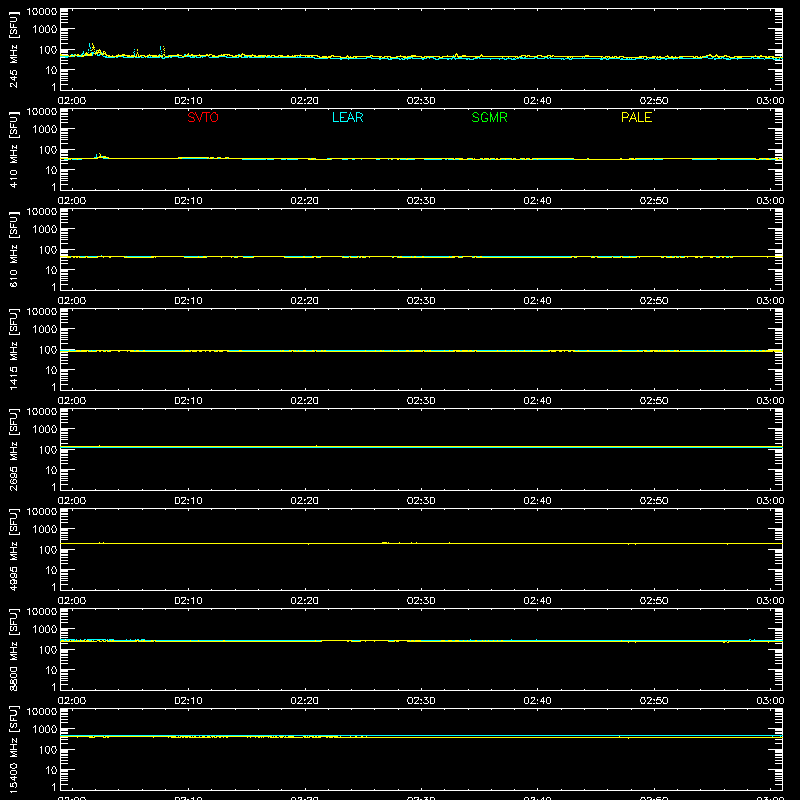Click the 15400 MHz [SFU] axis label
Image resolution: width=800 pixels, height=800 pixels.
point(13,749)
